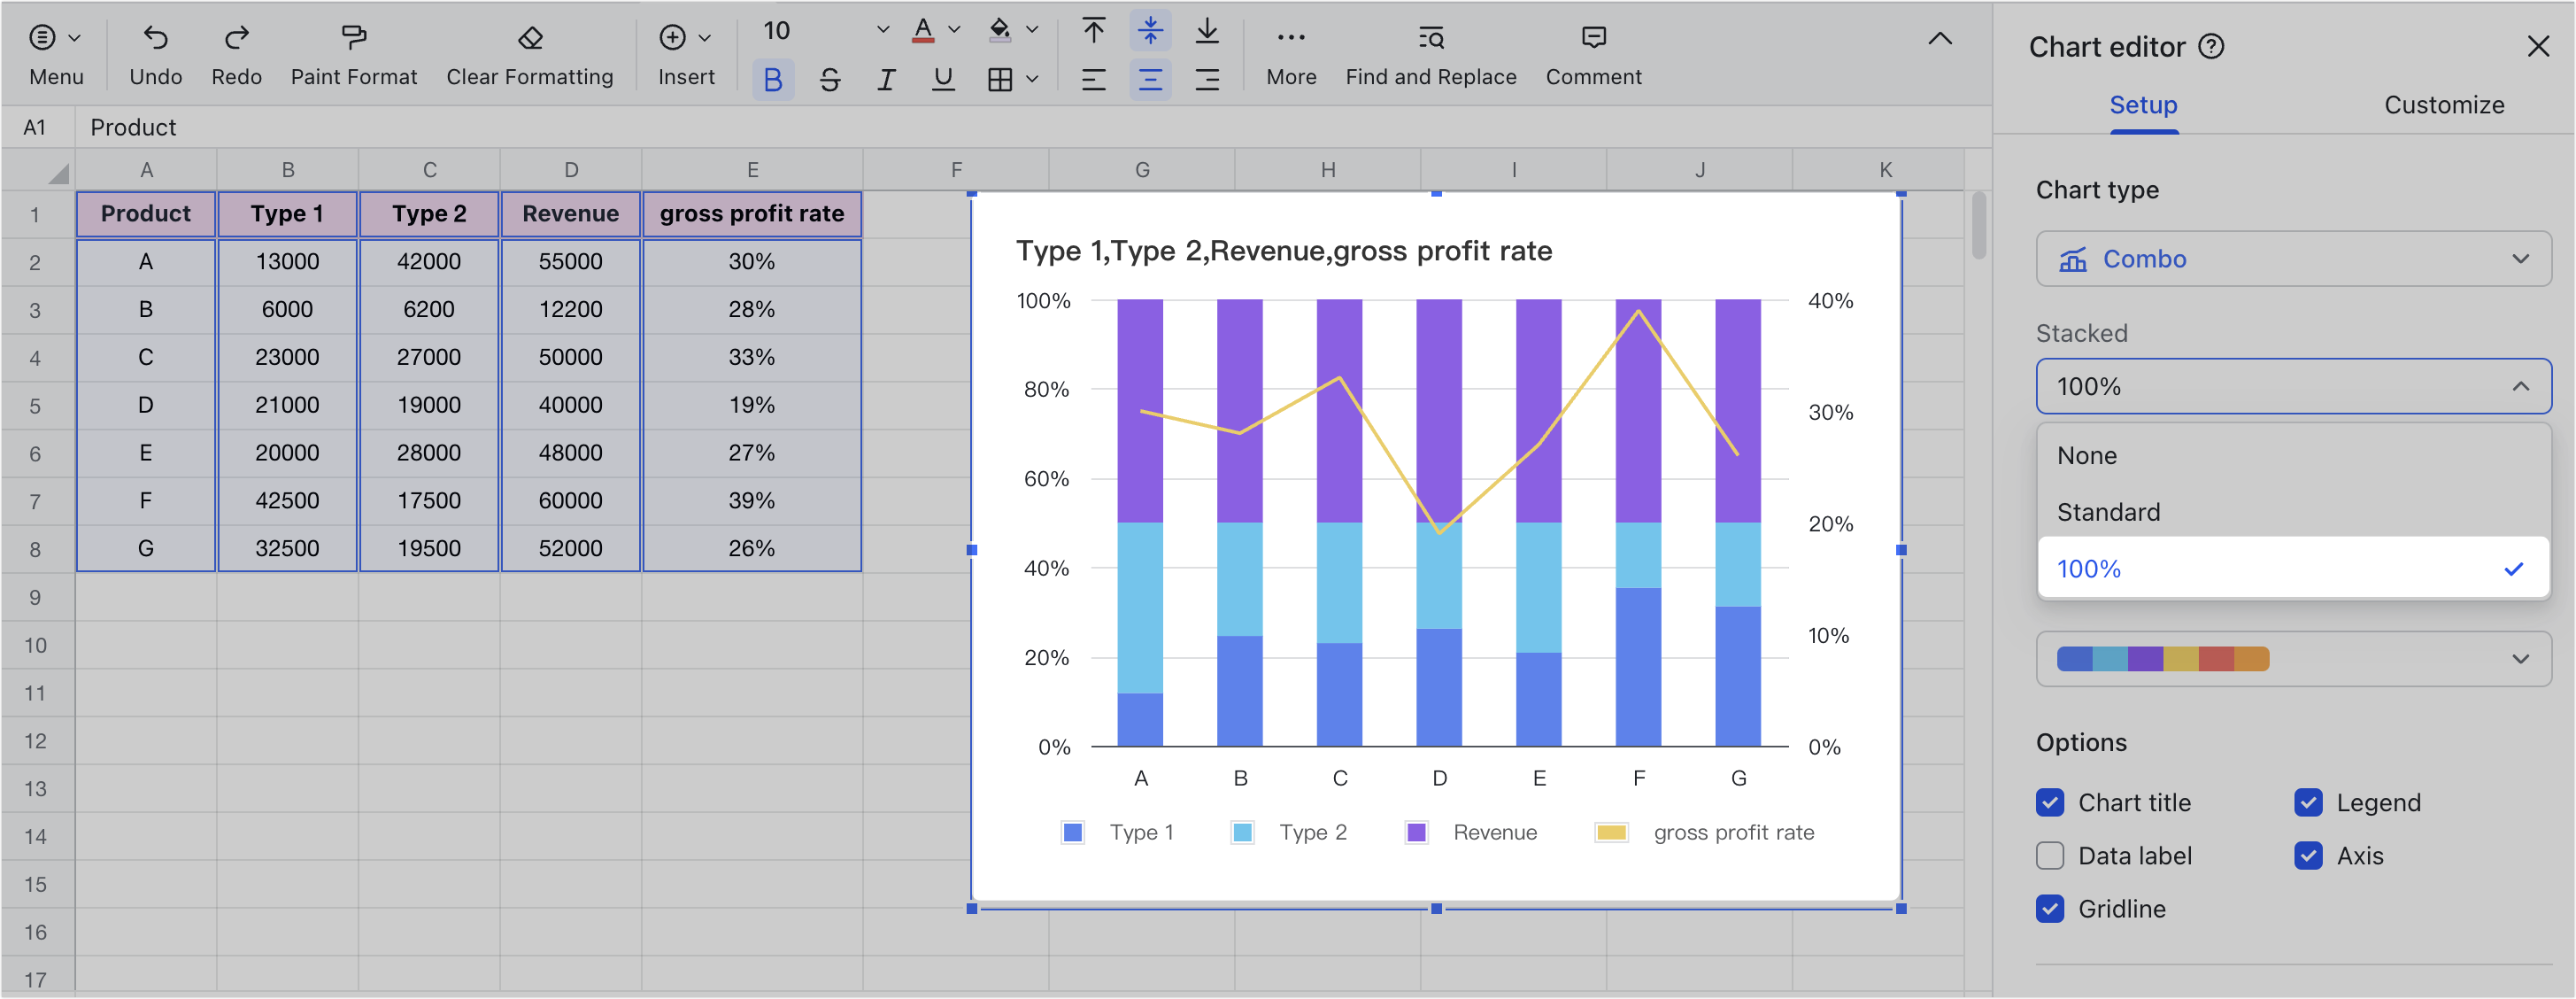This screenshot has width=2576, height=999.
Task: Choose 100% in the Stacked list
Action: [2292, 568]
